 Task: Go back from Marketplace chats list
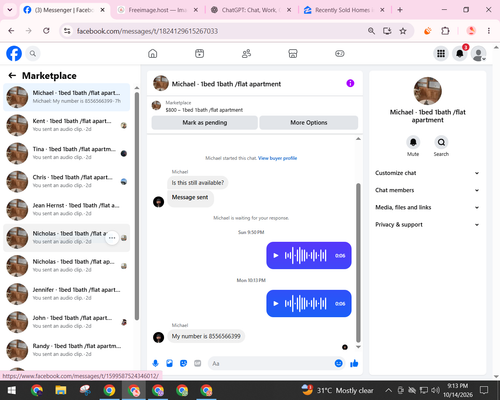pos(12,76)
